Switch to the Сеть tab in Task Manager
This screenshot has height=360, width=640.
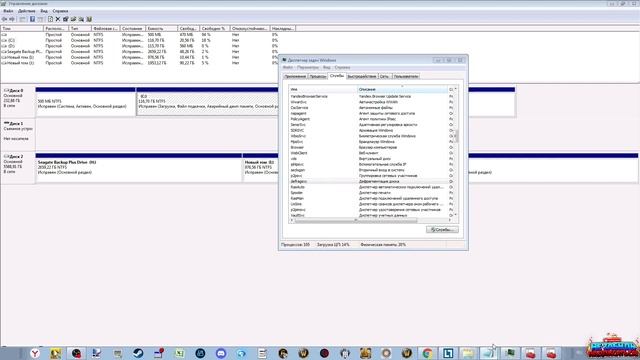[x=384, y=76]
